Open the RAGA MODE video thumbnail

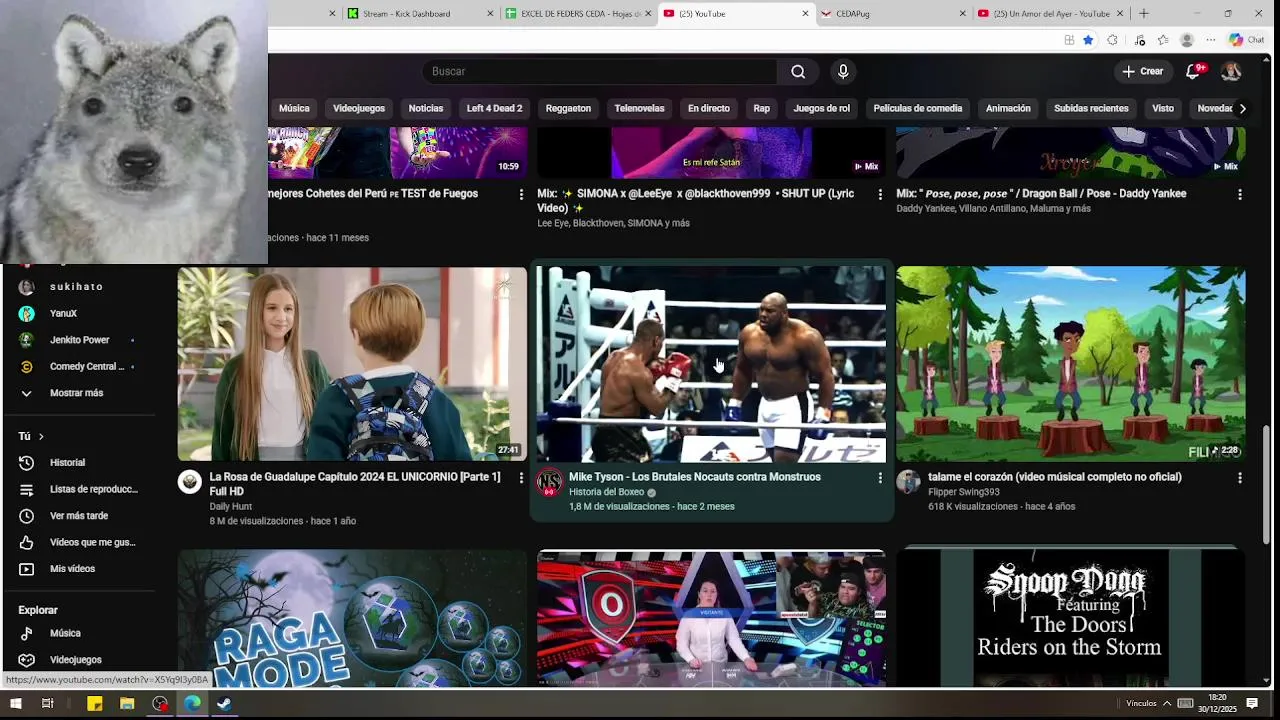click(352, 618)
